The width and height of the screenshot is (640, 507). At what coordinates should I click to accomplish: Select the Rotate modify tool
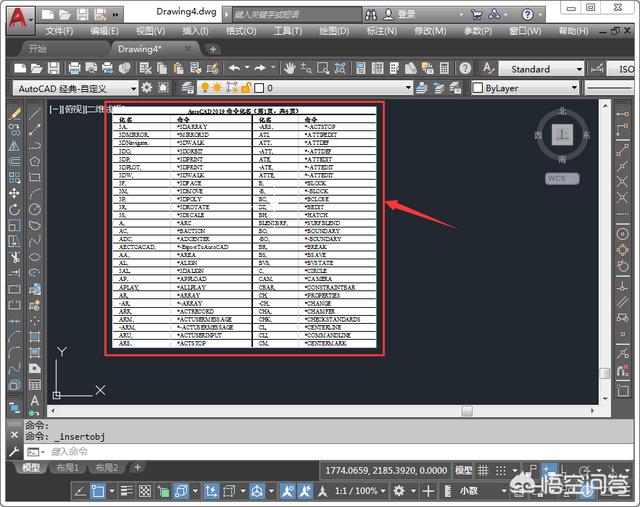point(15,210)
